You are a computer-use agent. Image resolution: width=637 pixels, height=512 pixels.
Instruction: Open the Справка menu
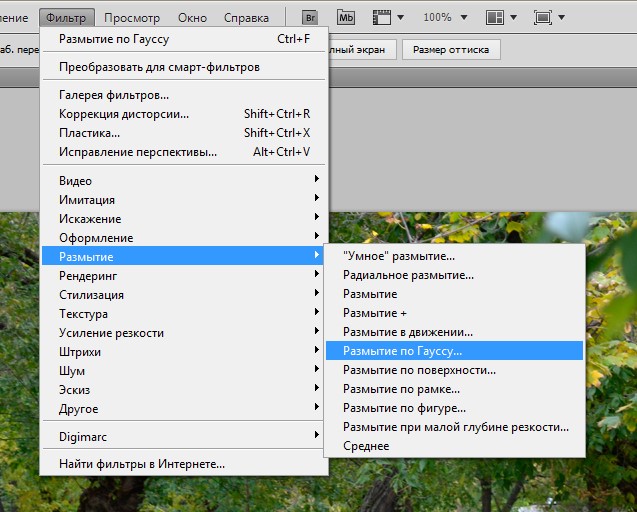[246, 18]
